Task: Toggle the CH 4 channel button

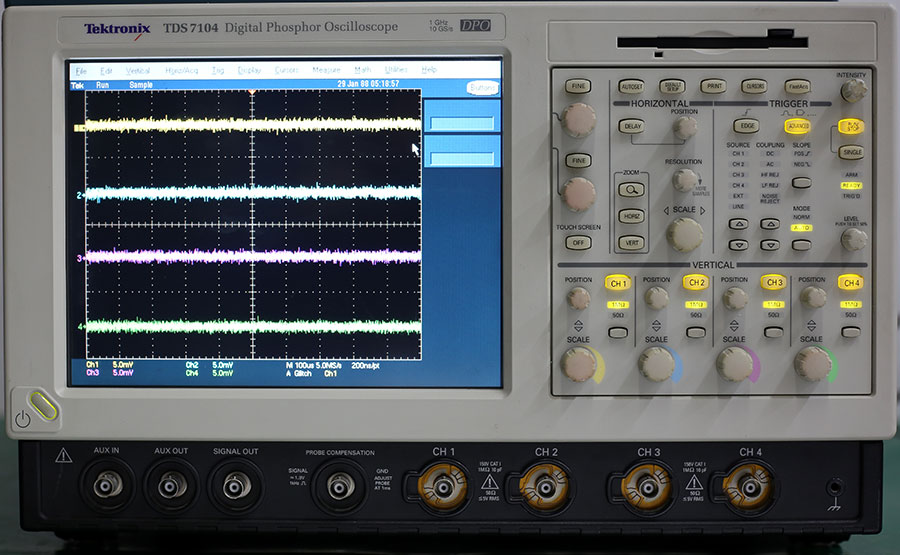Action: point(851,283)
